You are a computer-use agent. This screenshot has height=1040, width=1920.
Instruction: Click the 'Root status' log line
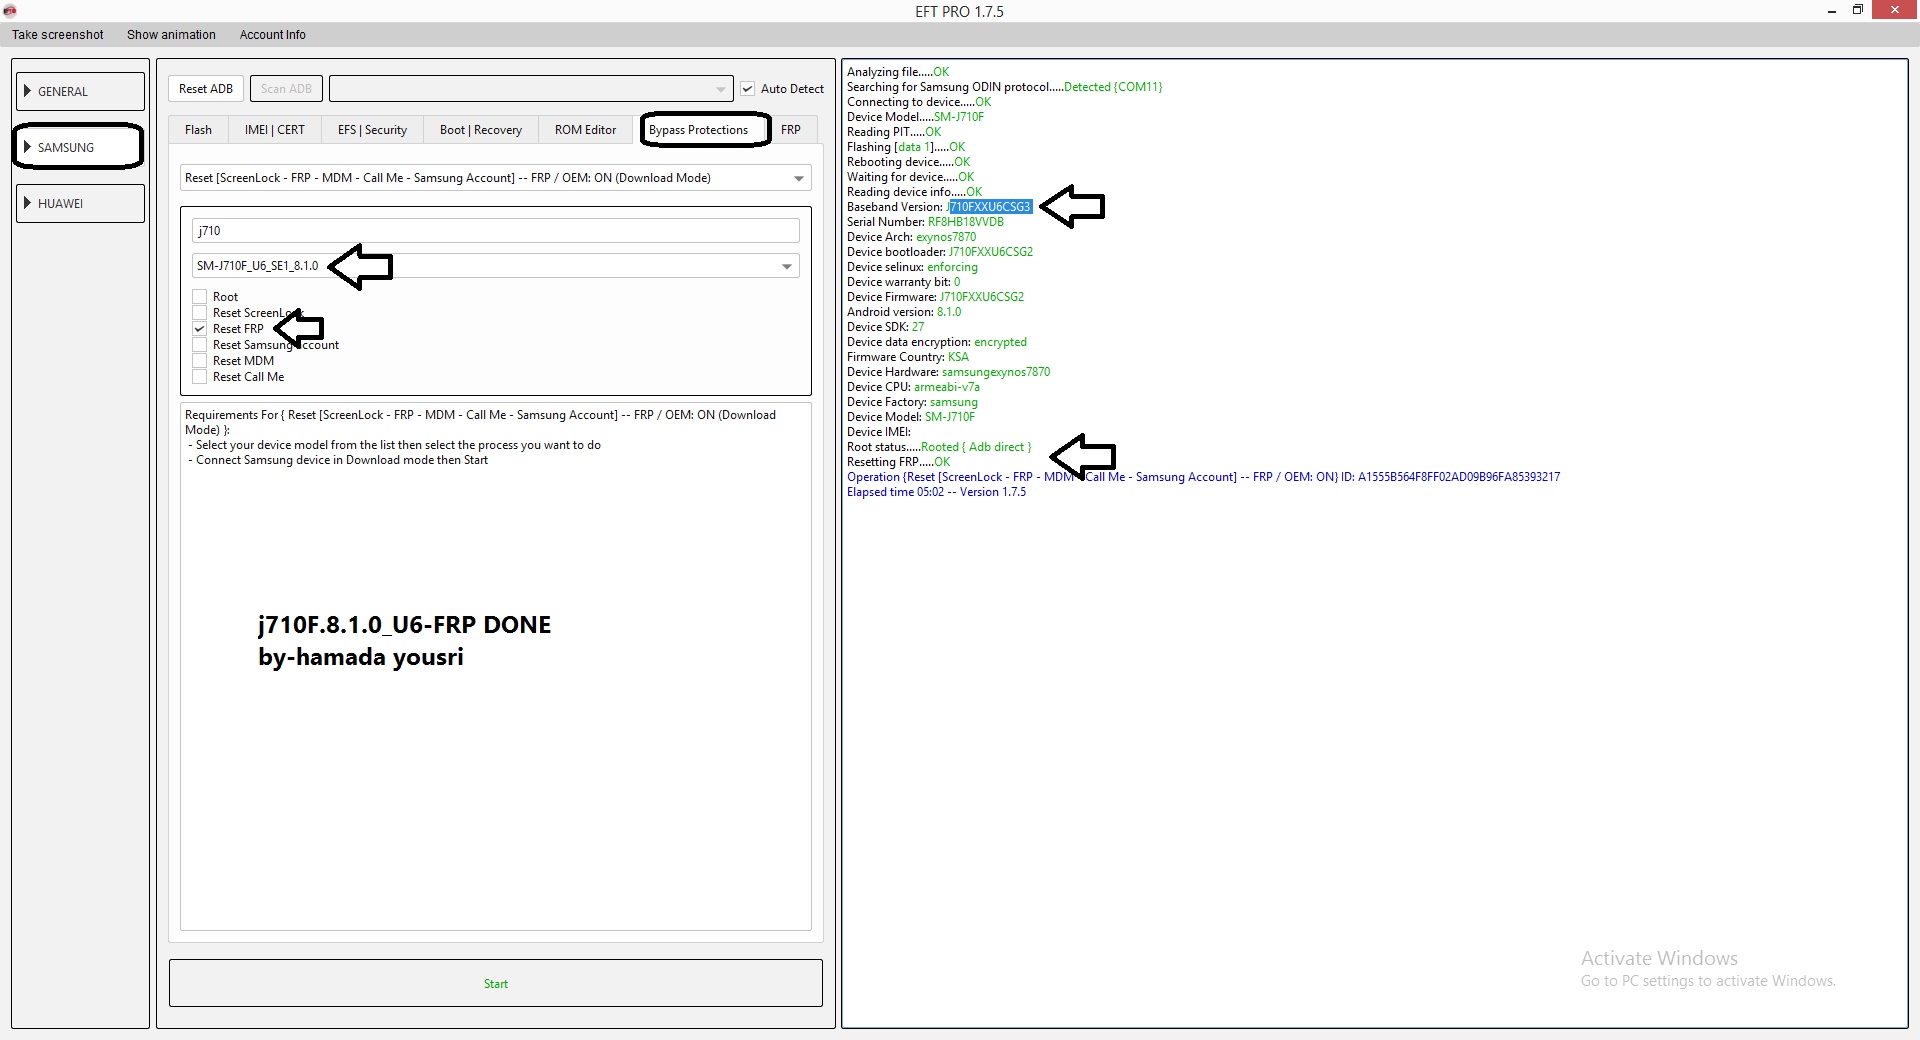point(939,447)
